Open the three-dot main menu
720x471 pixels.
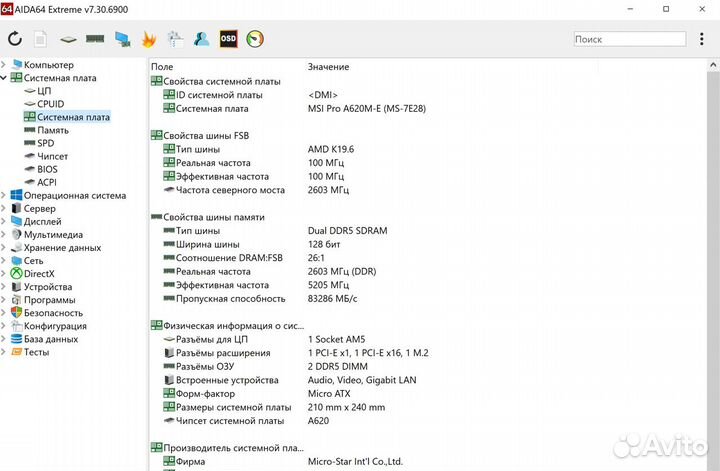pyautogui.click(x=701, y=39)
